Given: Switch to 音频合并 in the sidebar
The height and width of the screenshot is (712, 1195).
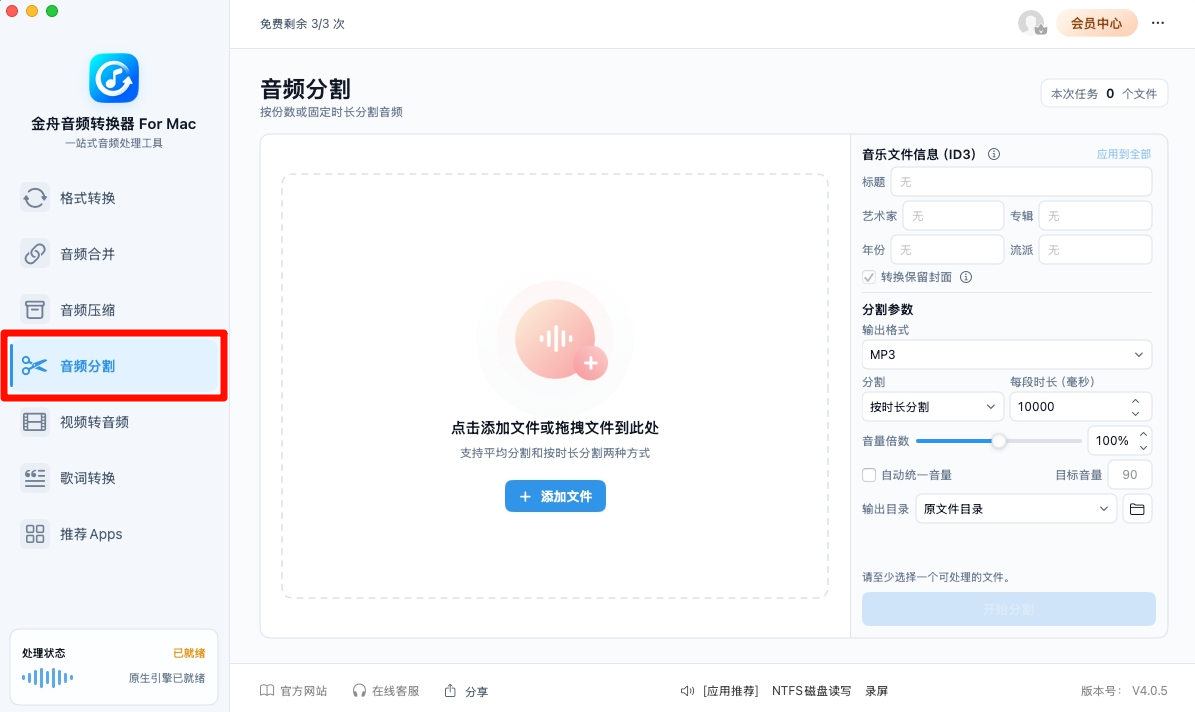Looking at the screenshot, I should point(114,254).
